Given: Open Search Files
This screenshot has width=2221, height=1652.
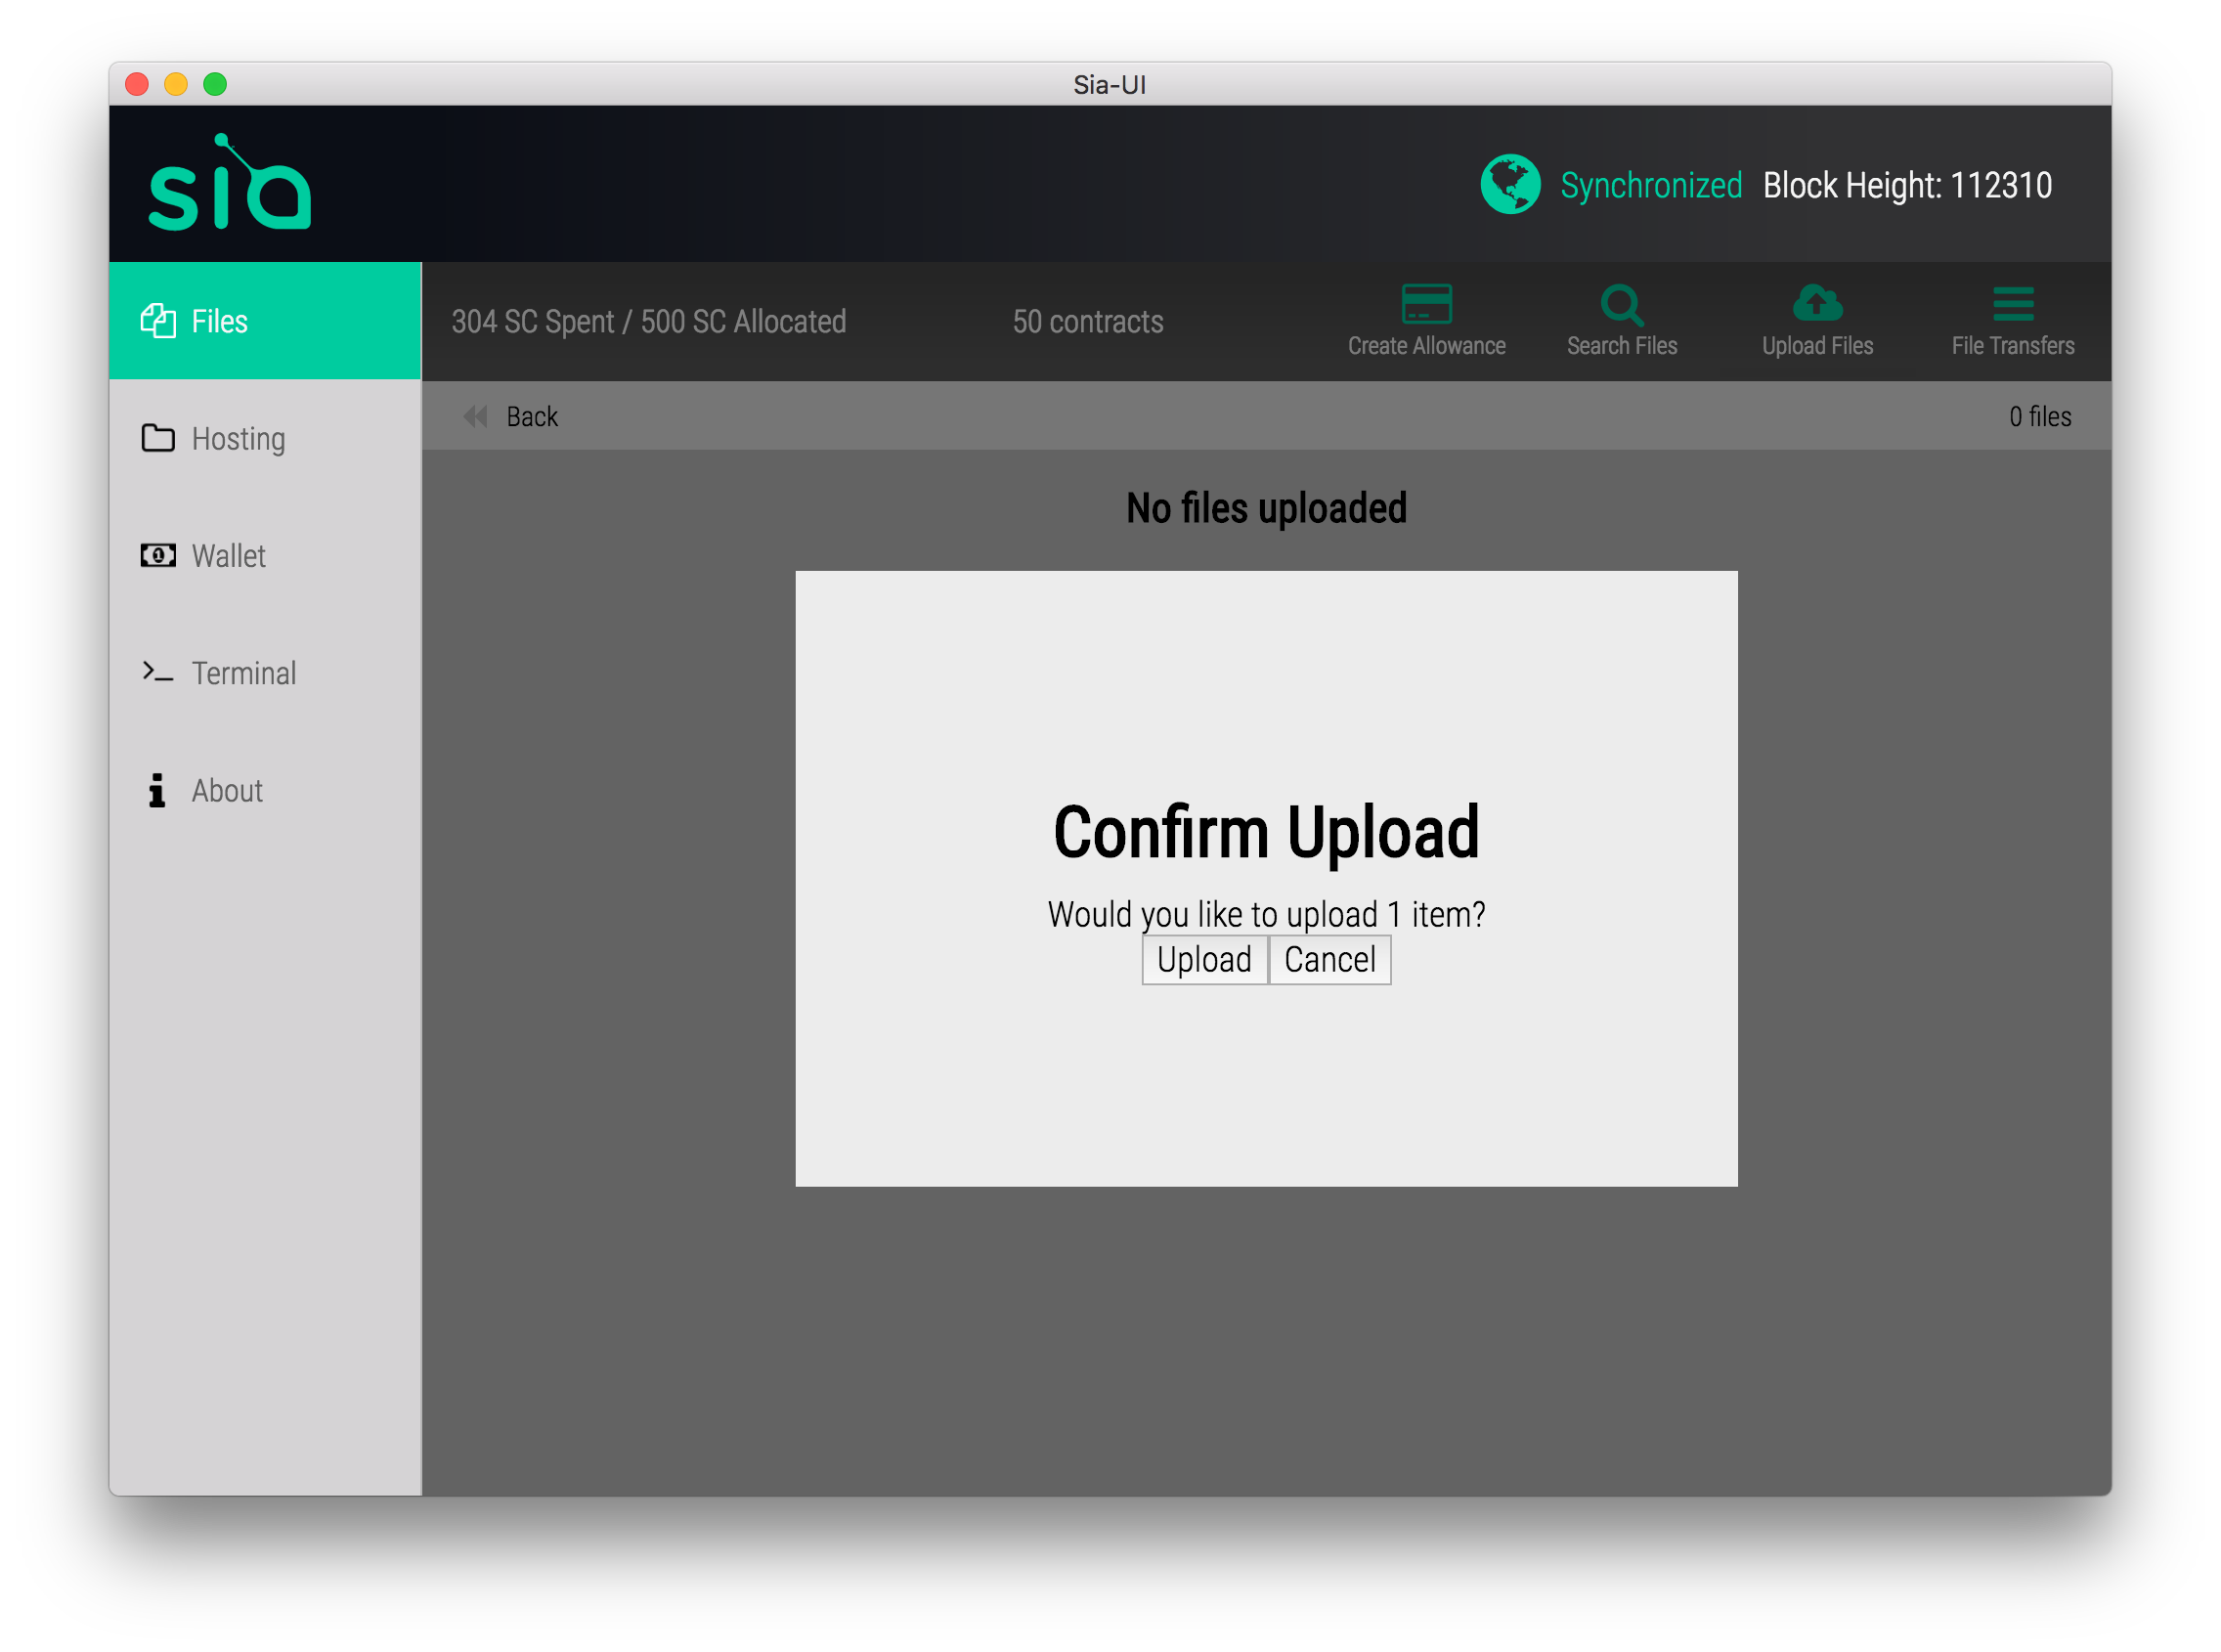Looking at the screenshot, I should (1621, 305).
